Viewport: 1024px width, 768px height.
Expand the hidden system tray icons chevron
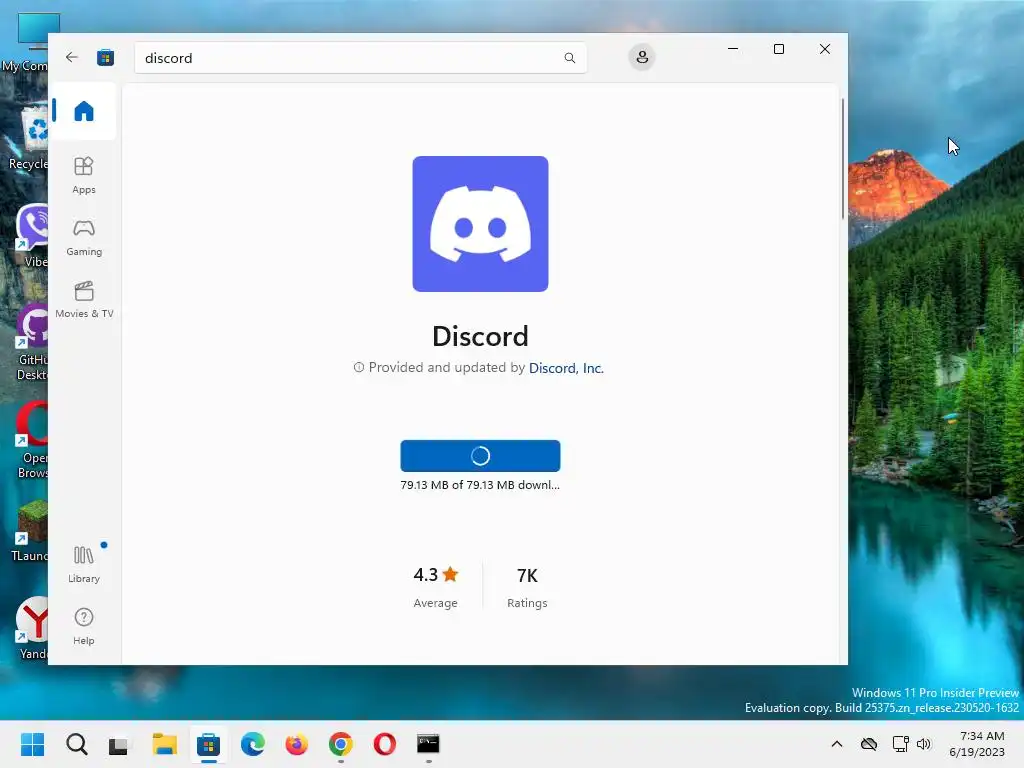coord(837,744)
